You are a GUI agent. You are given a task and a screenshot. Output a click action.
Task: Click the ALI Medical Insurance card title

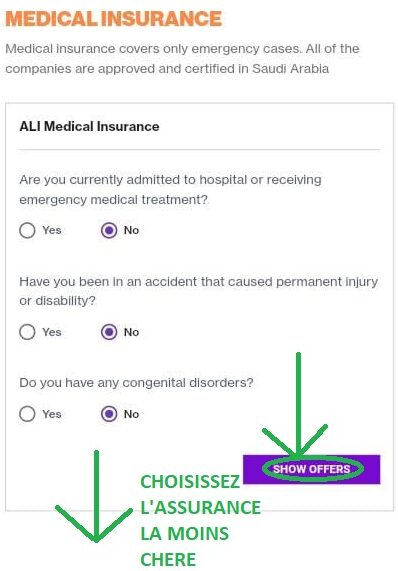coord(89,126)
